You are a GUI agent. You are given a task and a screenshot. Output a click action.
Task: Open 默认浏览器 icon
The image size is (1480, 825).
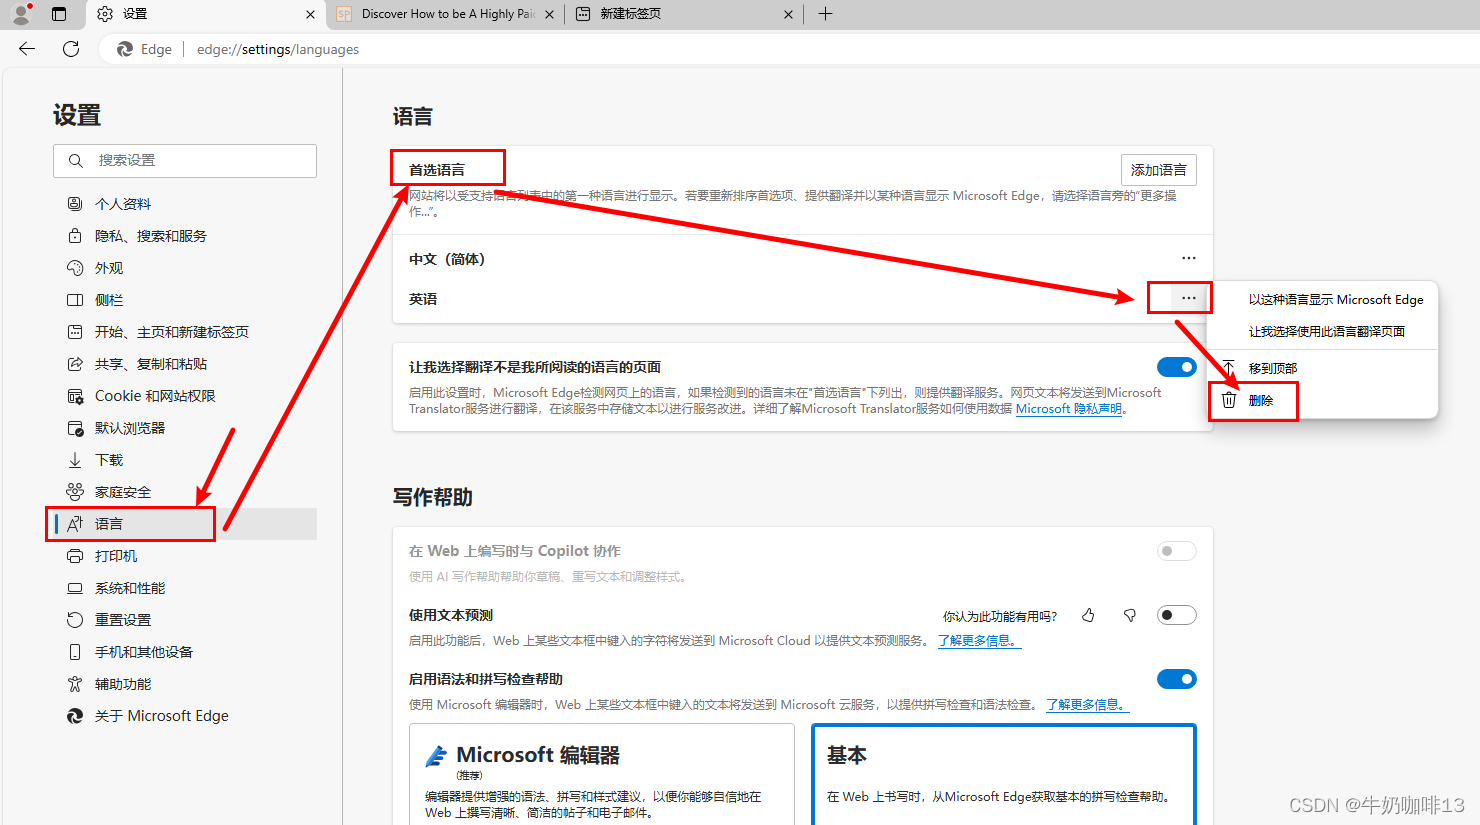point(75,428)
